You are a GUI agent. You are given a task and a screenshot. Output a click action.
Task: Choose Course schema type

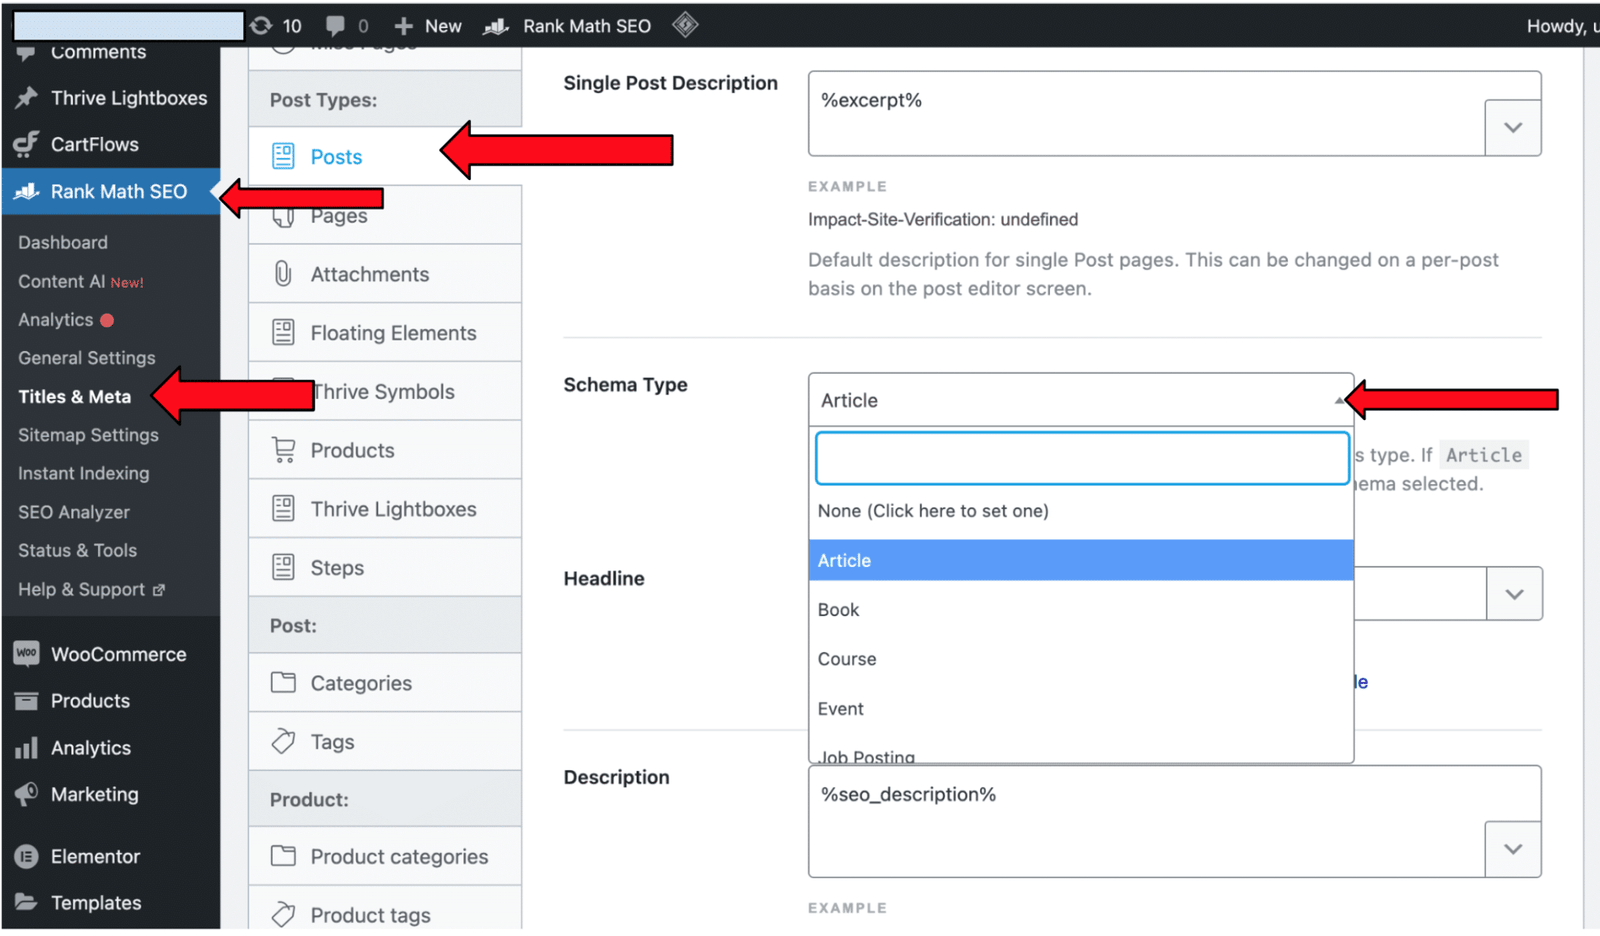point(1081,659)
